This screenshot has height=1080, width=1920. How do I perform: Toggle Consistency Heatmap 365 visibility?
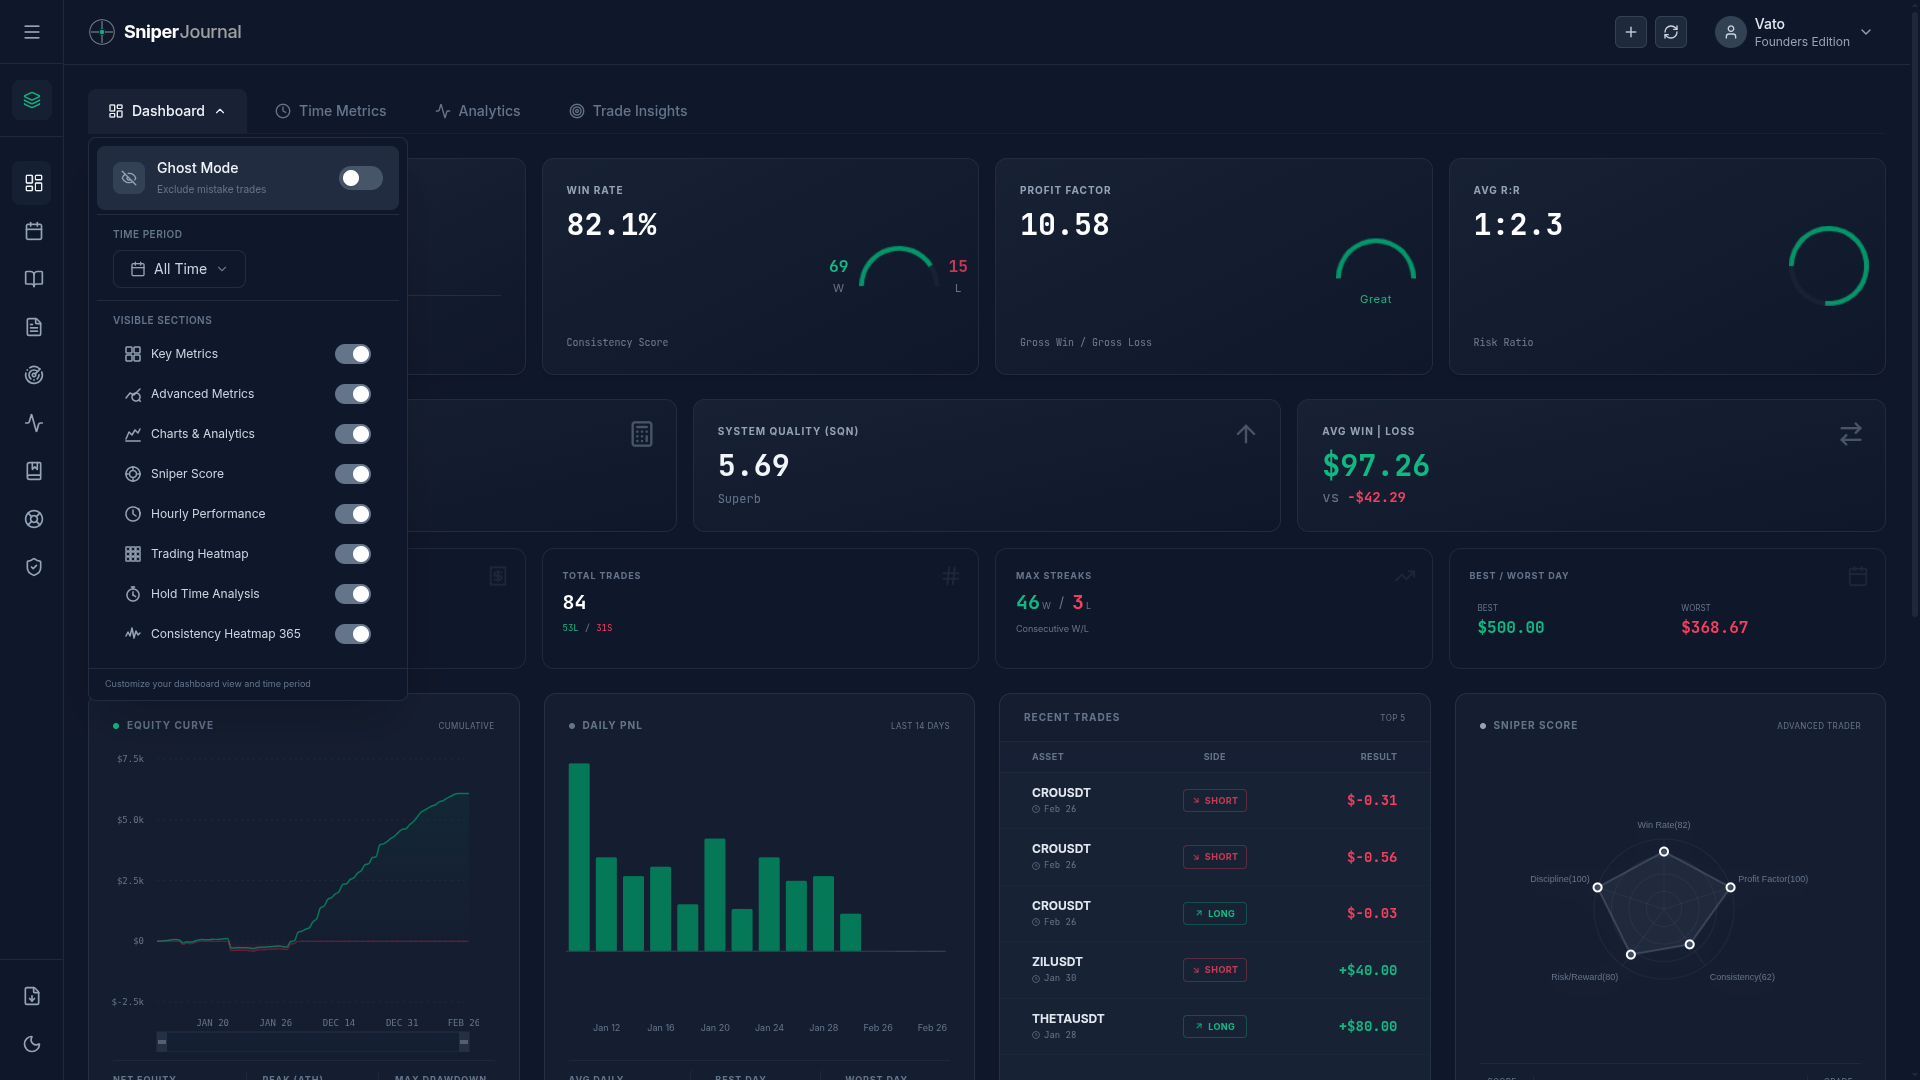pyautogui.click(x=353, y=634)
